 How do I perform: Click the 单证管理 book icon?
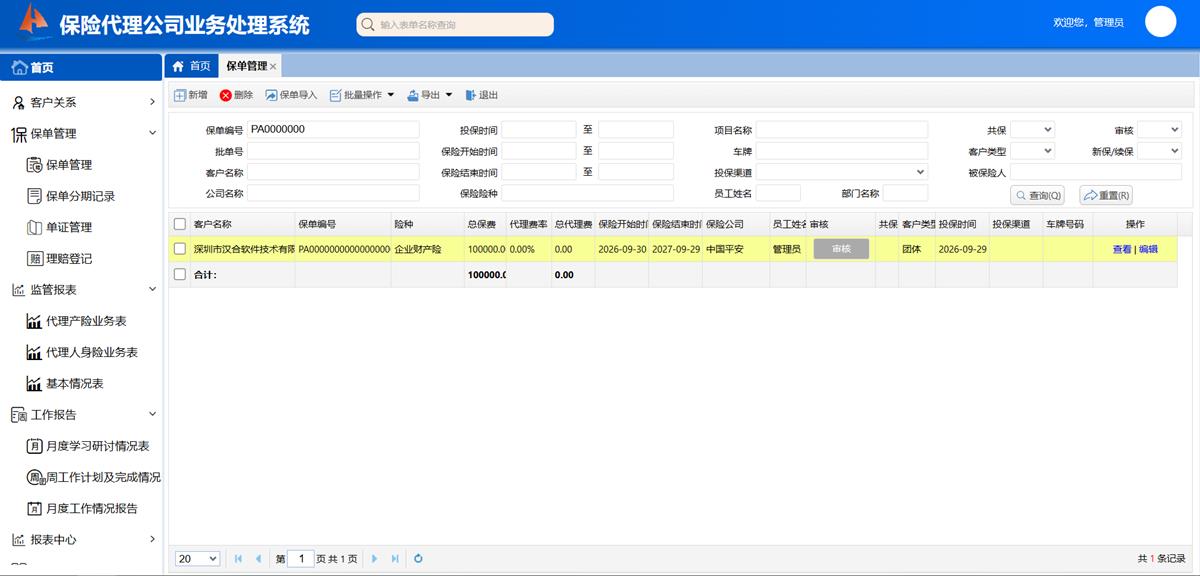tap(34, 227)
